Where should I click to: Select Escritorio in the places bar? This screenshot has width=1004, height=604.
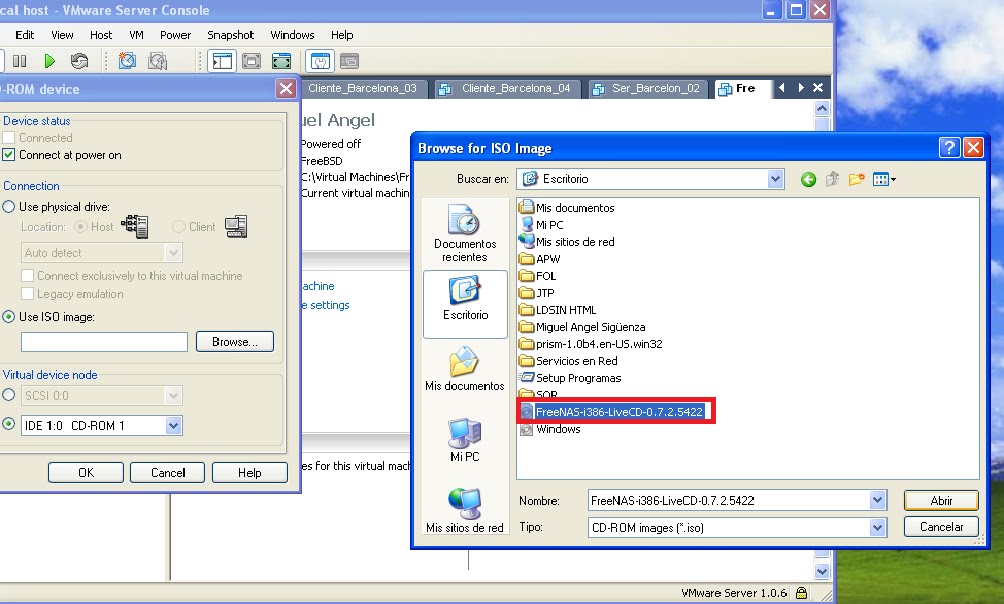(x=465, y=304)
